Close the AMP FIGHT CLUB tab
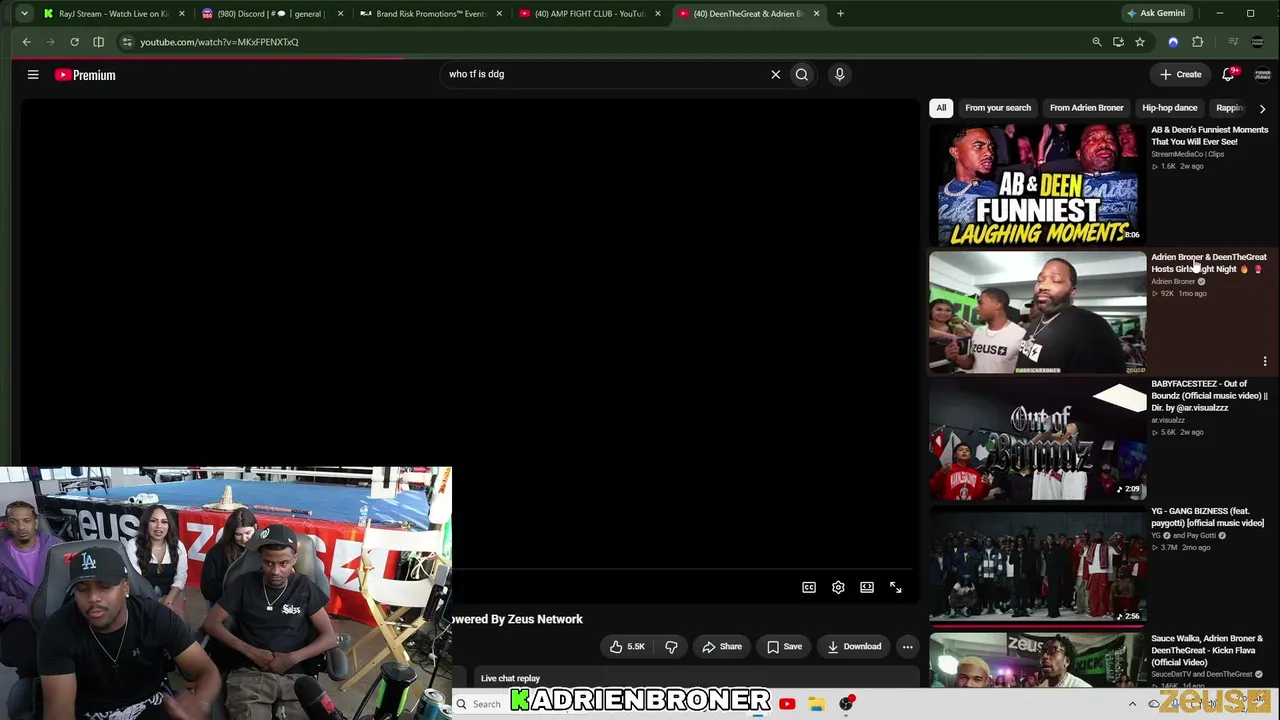This screenshot has height=720, width=1280. [657, 14]
